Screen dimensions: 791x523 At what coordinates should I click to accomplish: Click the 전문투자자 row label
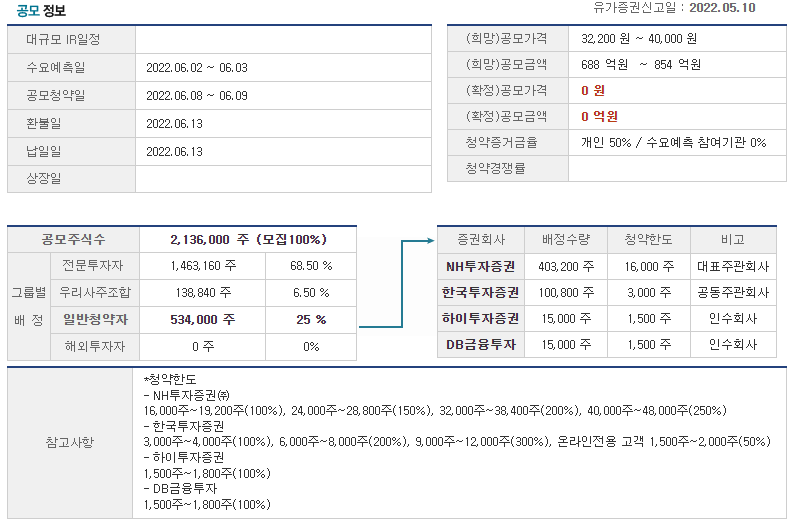(x=93, y=266)
